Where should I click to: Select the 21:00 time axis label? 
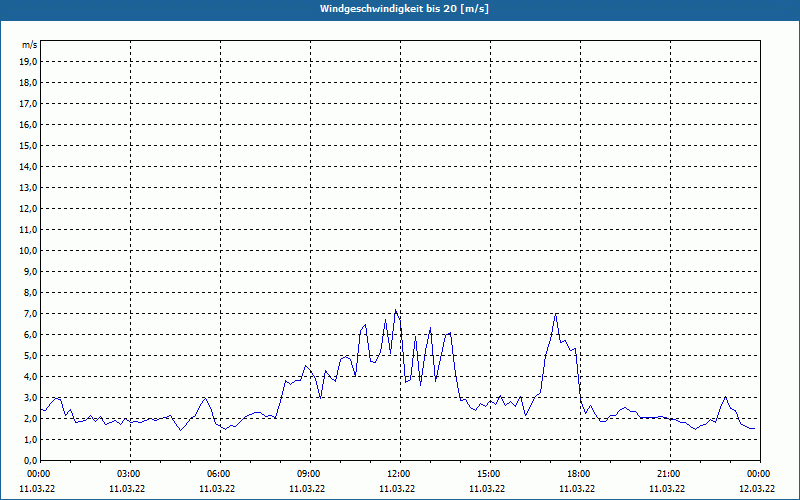(670, 474)
